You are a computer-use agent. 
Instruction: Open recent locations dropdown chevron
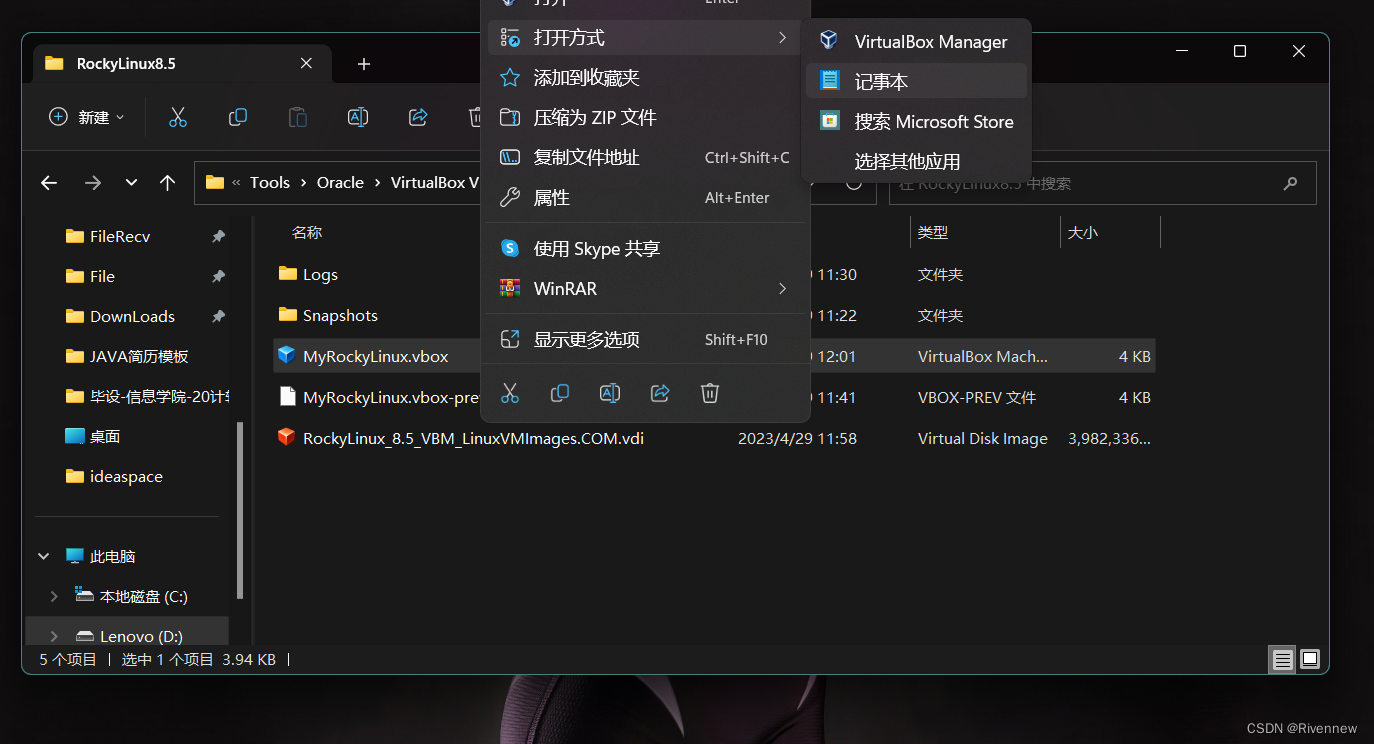131,183
